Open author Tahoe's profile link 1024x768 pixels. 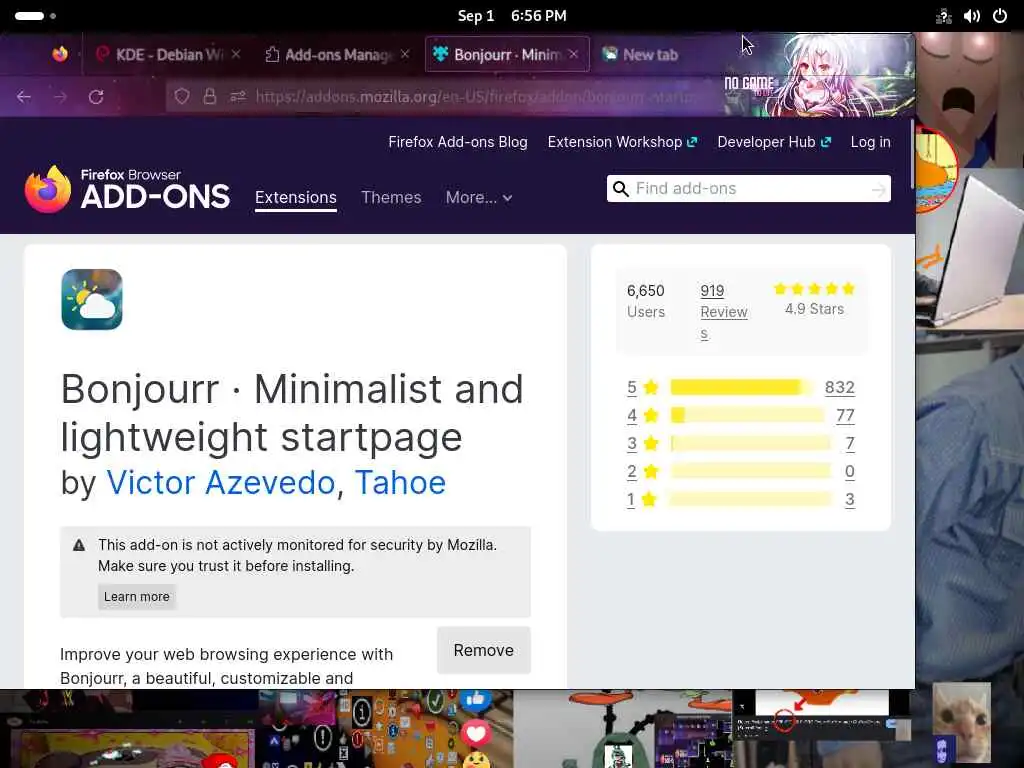(x=400, y=483)
